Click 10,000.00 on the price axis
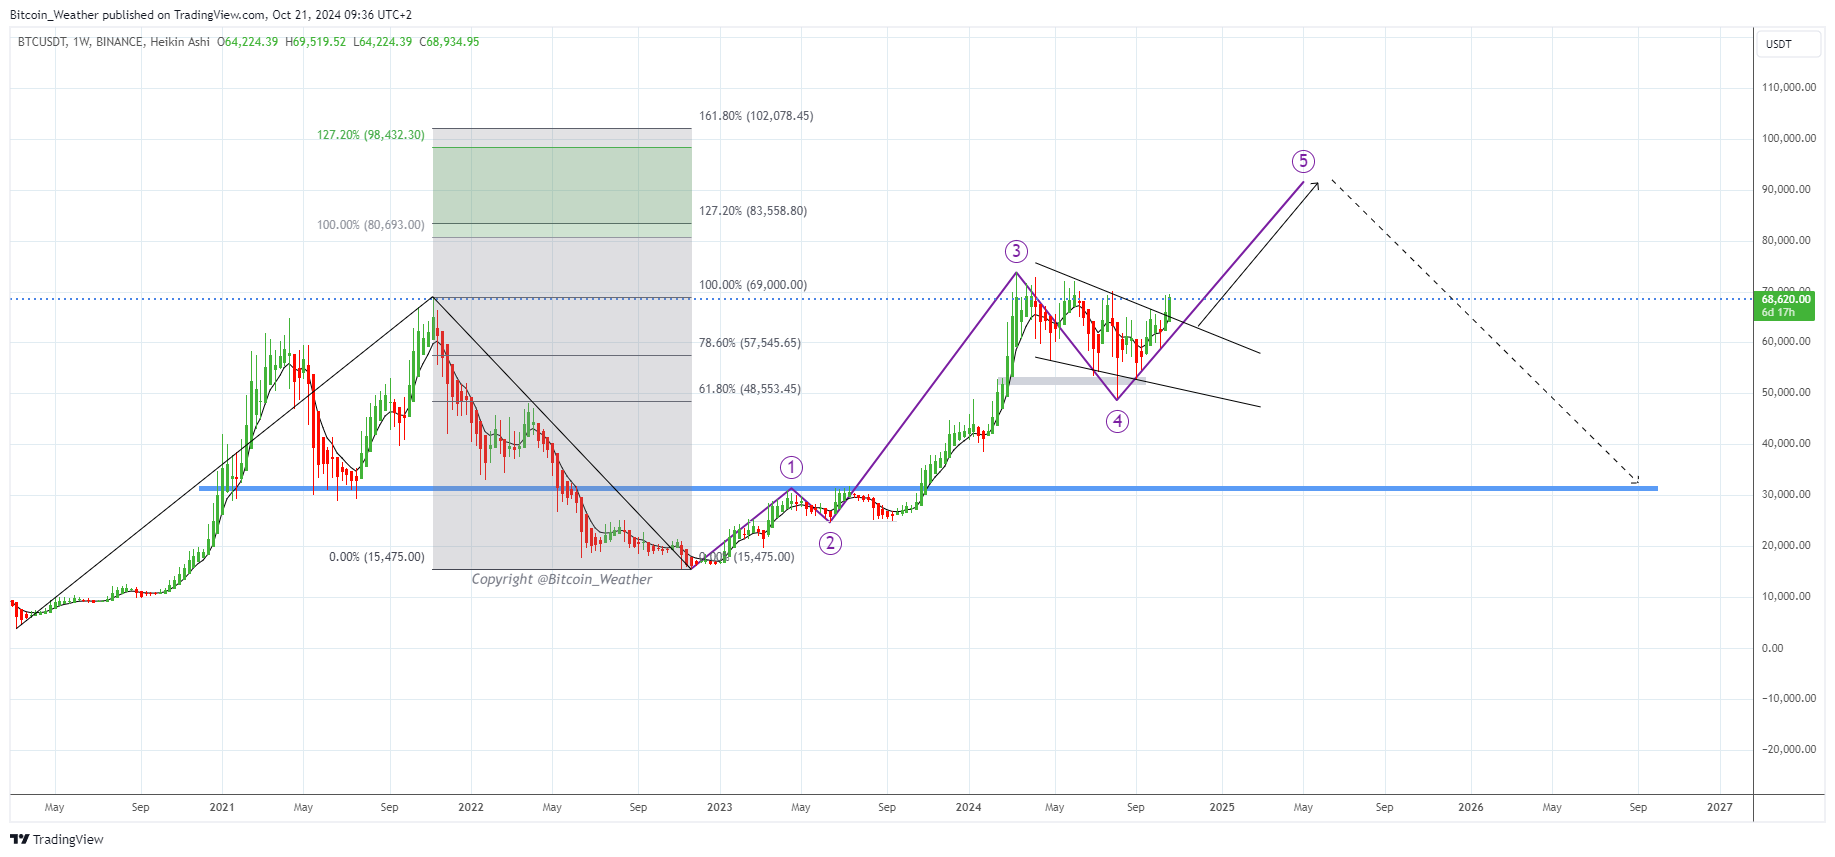Screen dimensions: 1835x857 click(x=1786, y=596)
